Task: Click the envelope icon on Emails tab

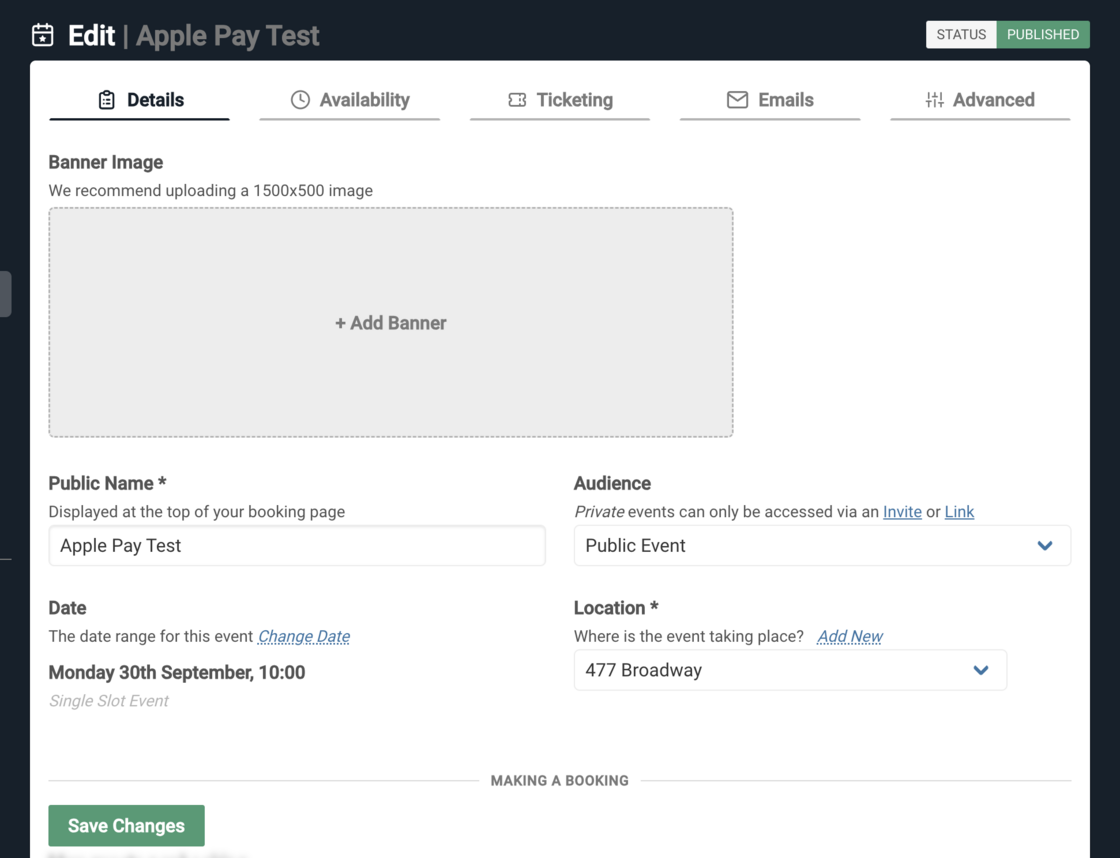Action: click(737, 100)
